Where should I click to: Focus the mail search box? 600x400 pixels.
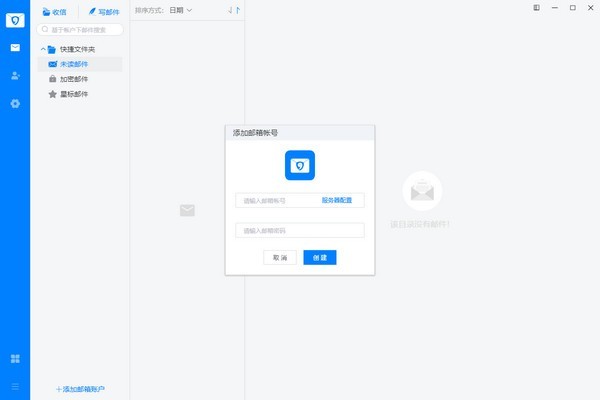pos(80,29)
